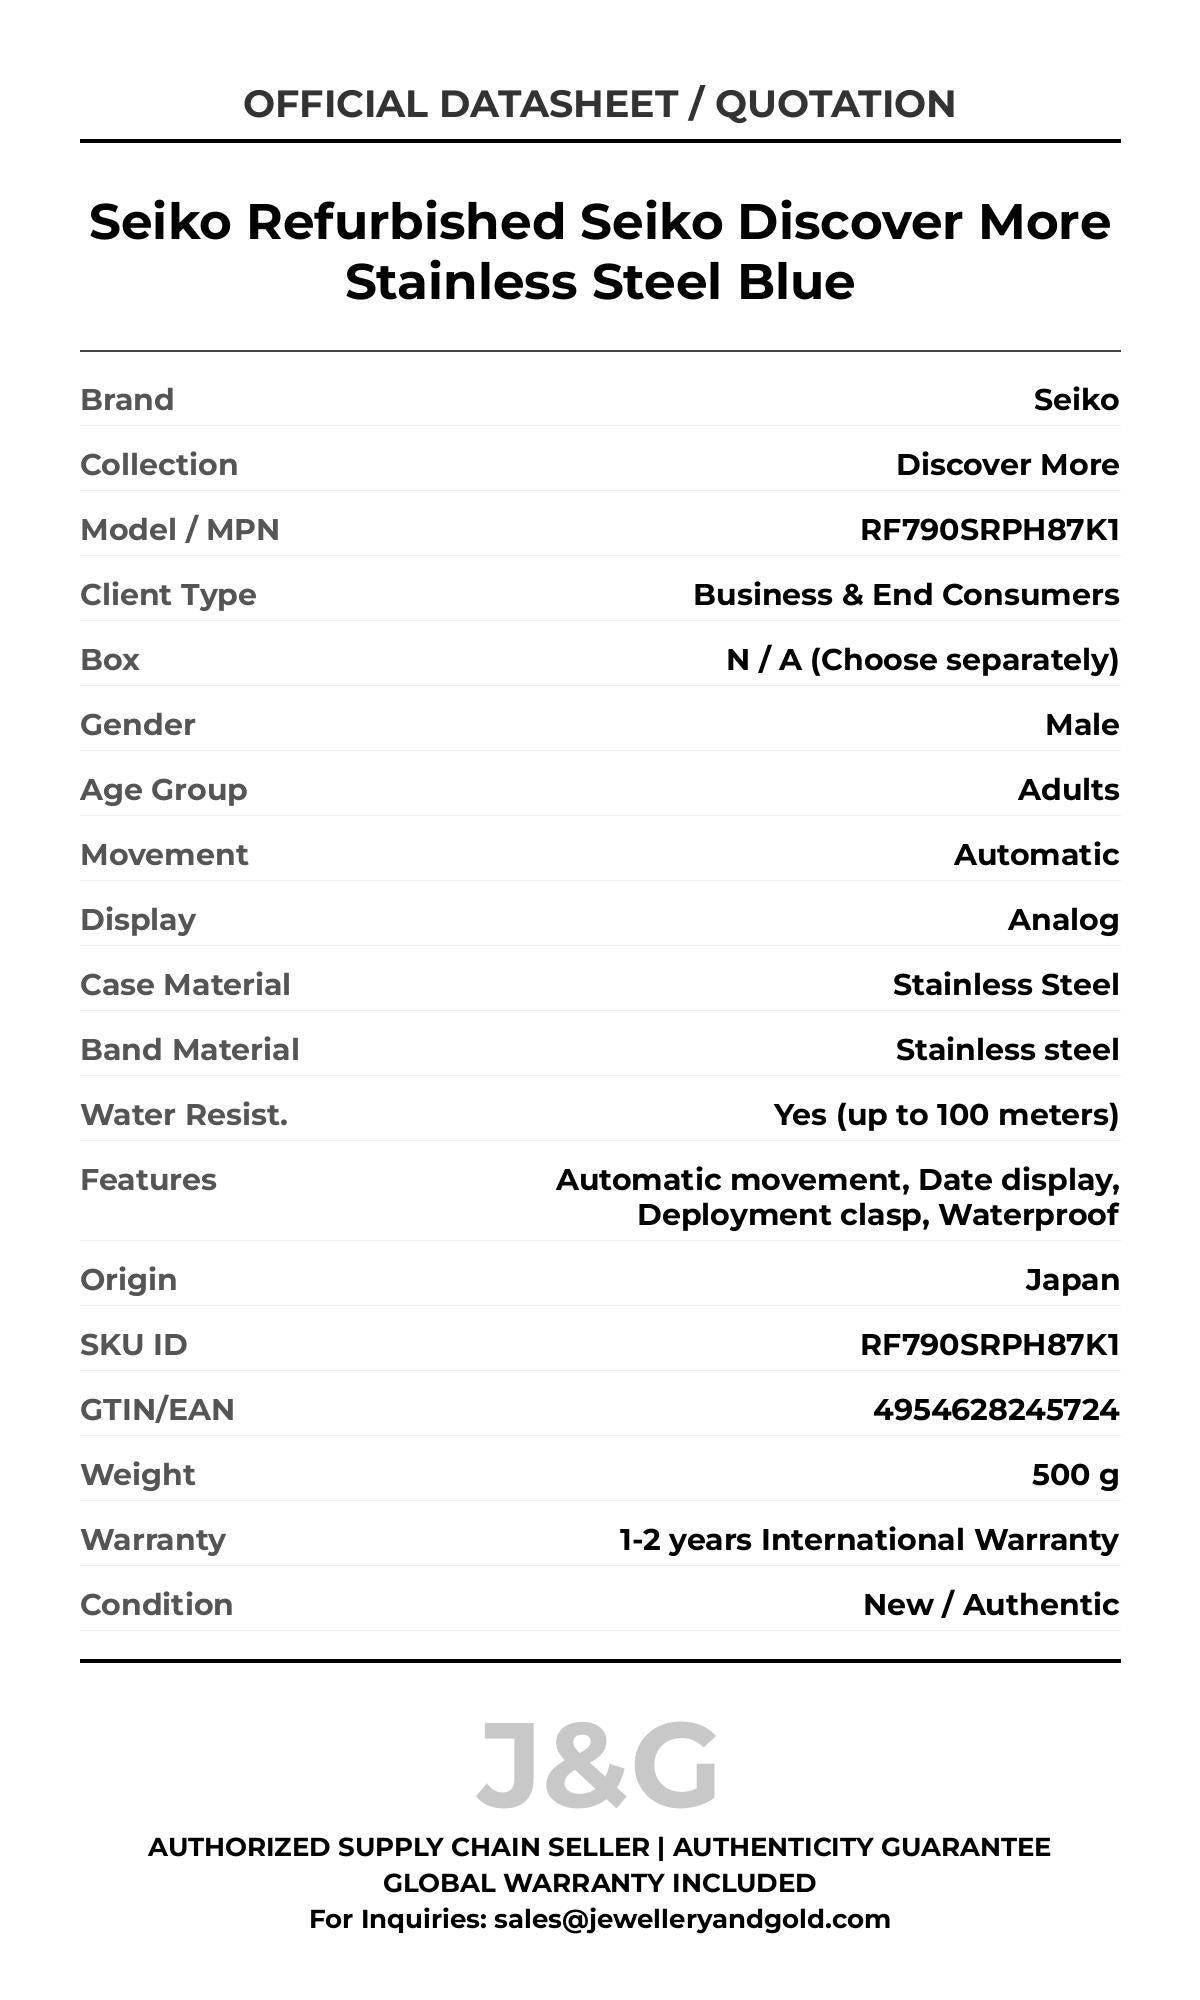Click the Global Warranty Included line

click(x=599, y=1883)
